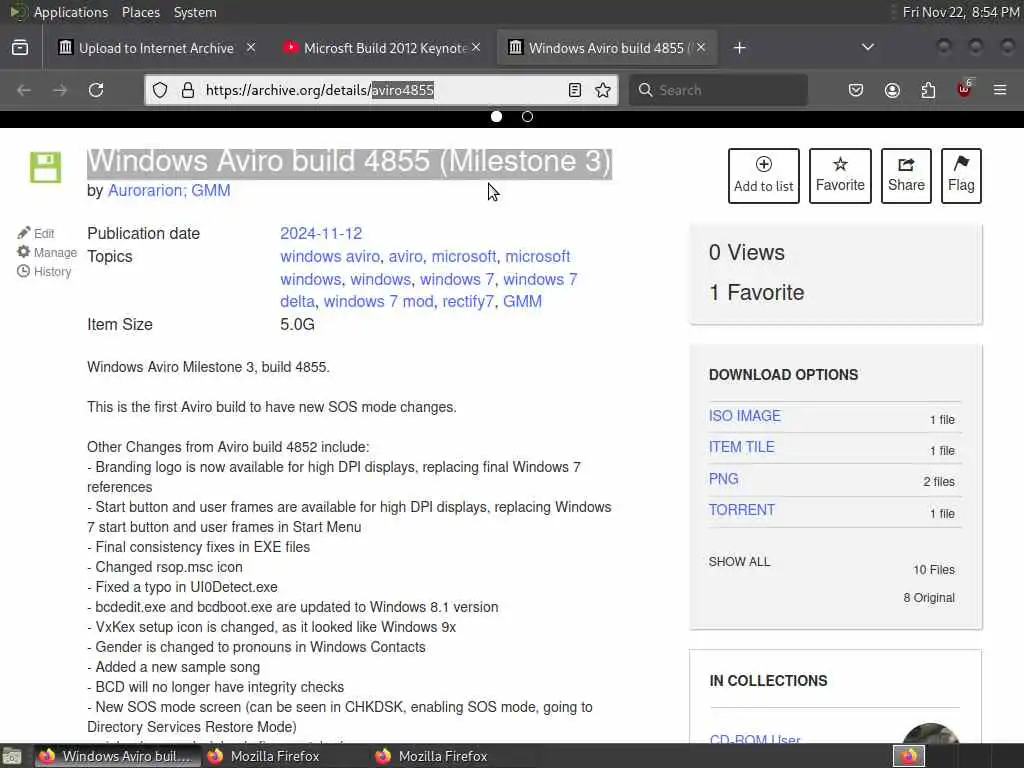Click the Share button

pyautogui.click(x=906, y=176)
